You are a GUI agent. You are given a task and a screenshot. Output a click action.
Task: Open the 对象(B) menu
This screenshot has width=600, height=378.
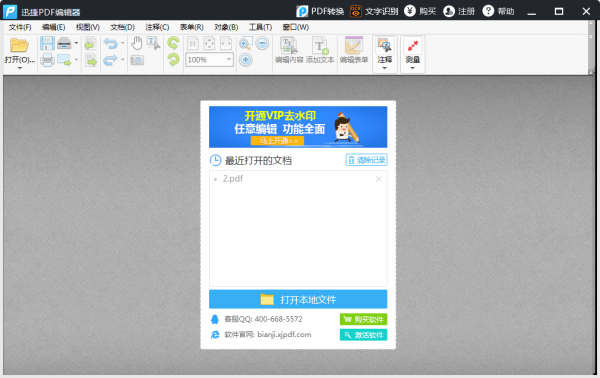pyautogui.click(x=226, y=27)
